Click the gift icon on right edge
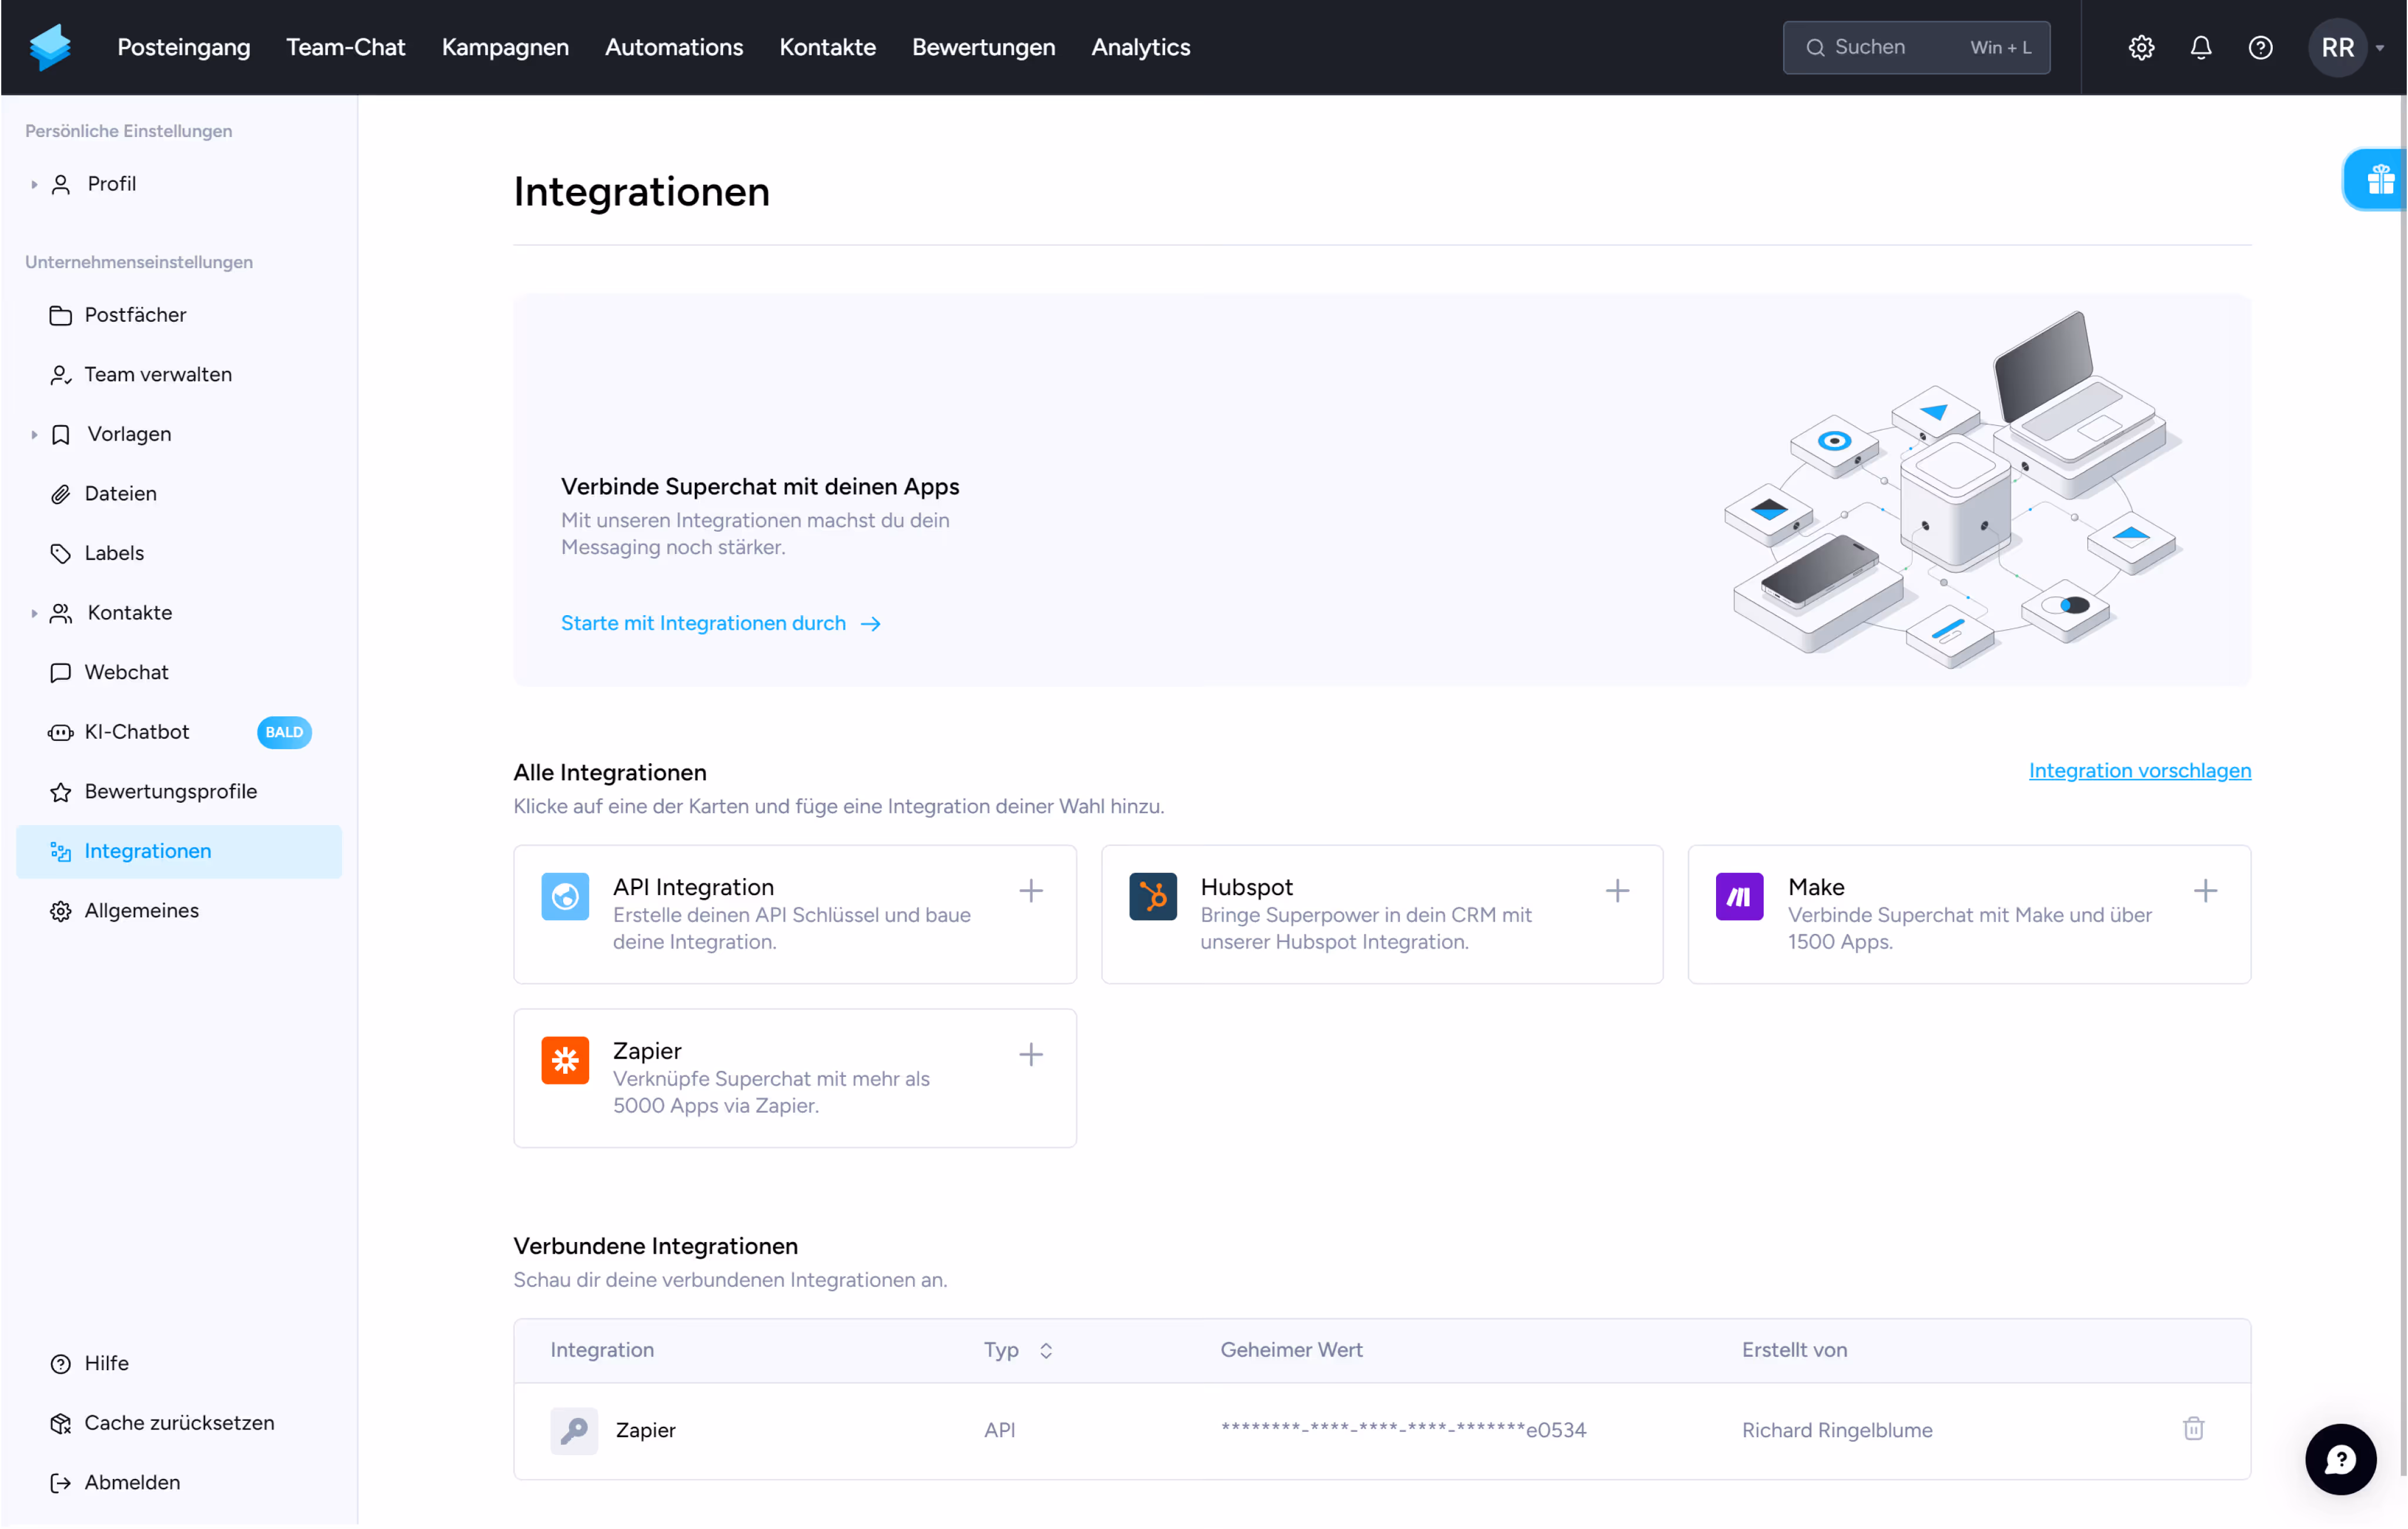Viewport: 2408px width, 1529px height. point(2380,180)
